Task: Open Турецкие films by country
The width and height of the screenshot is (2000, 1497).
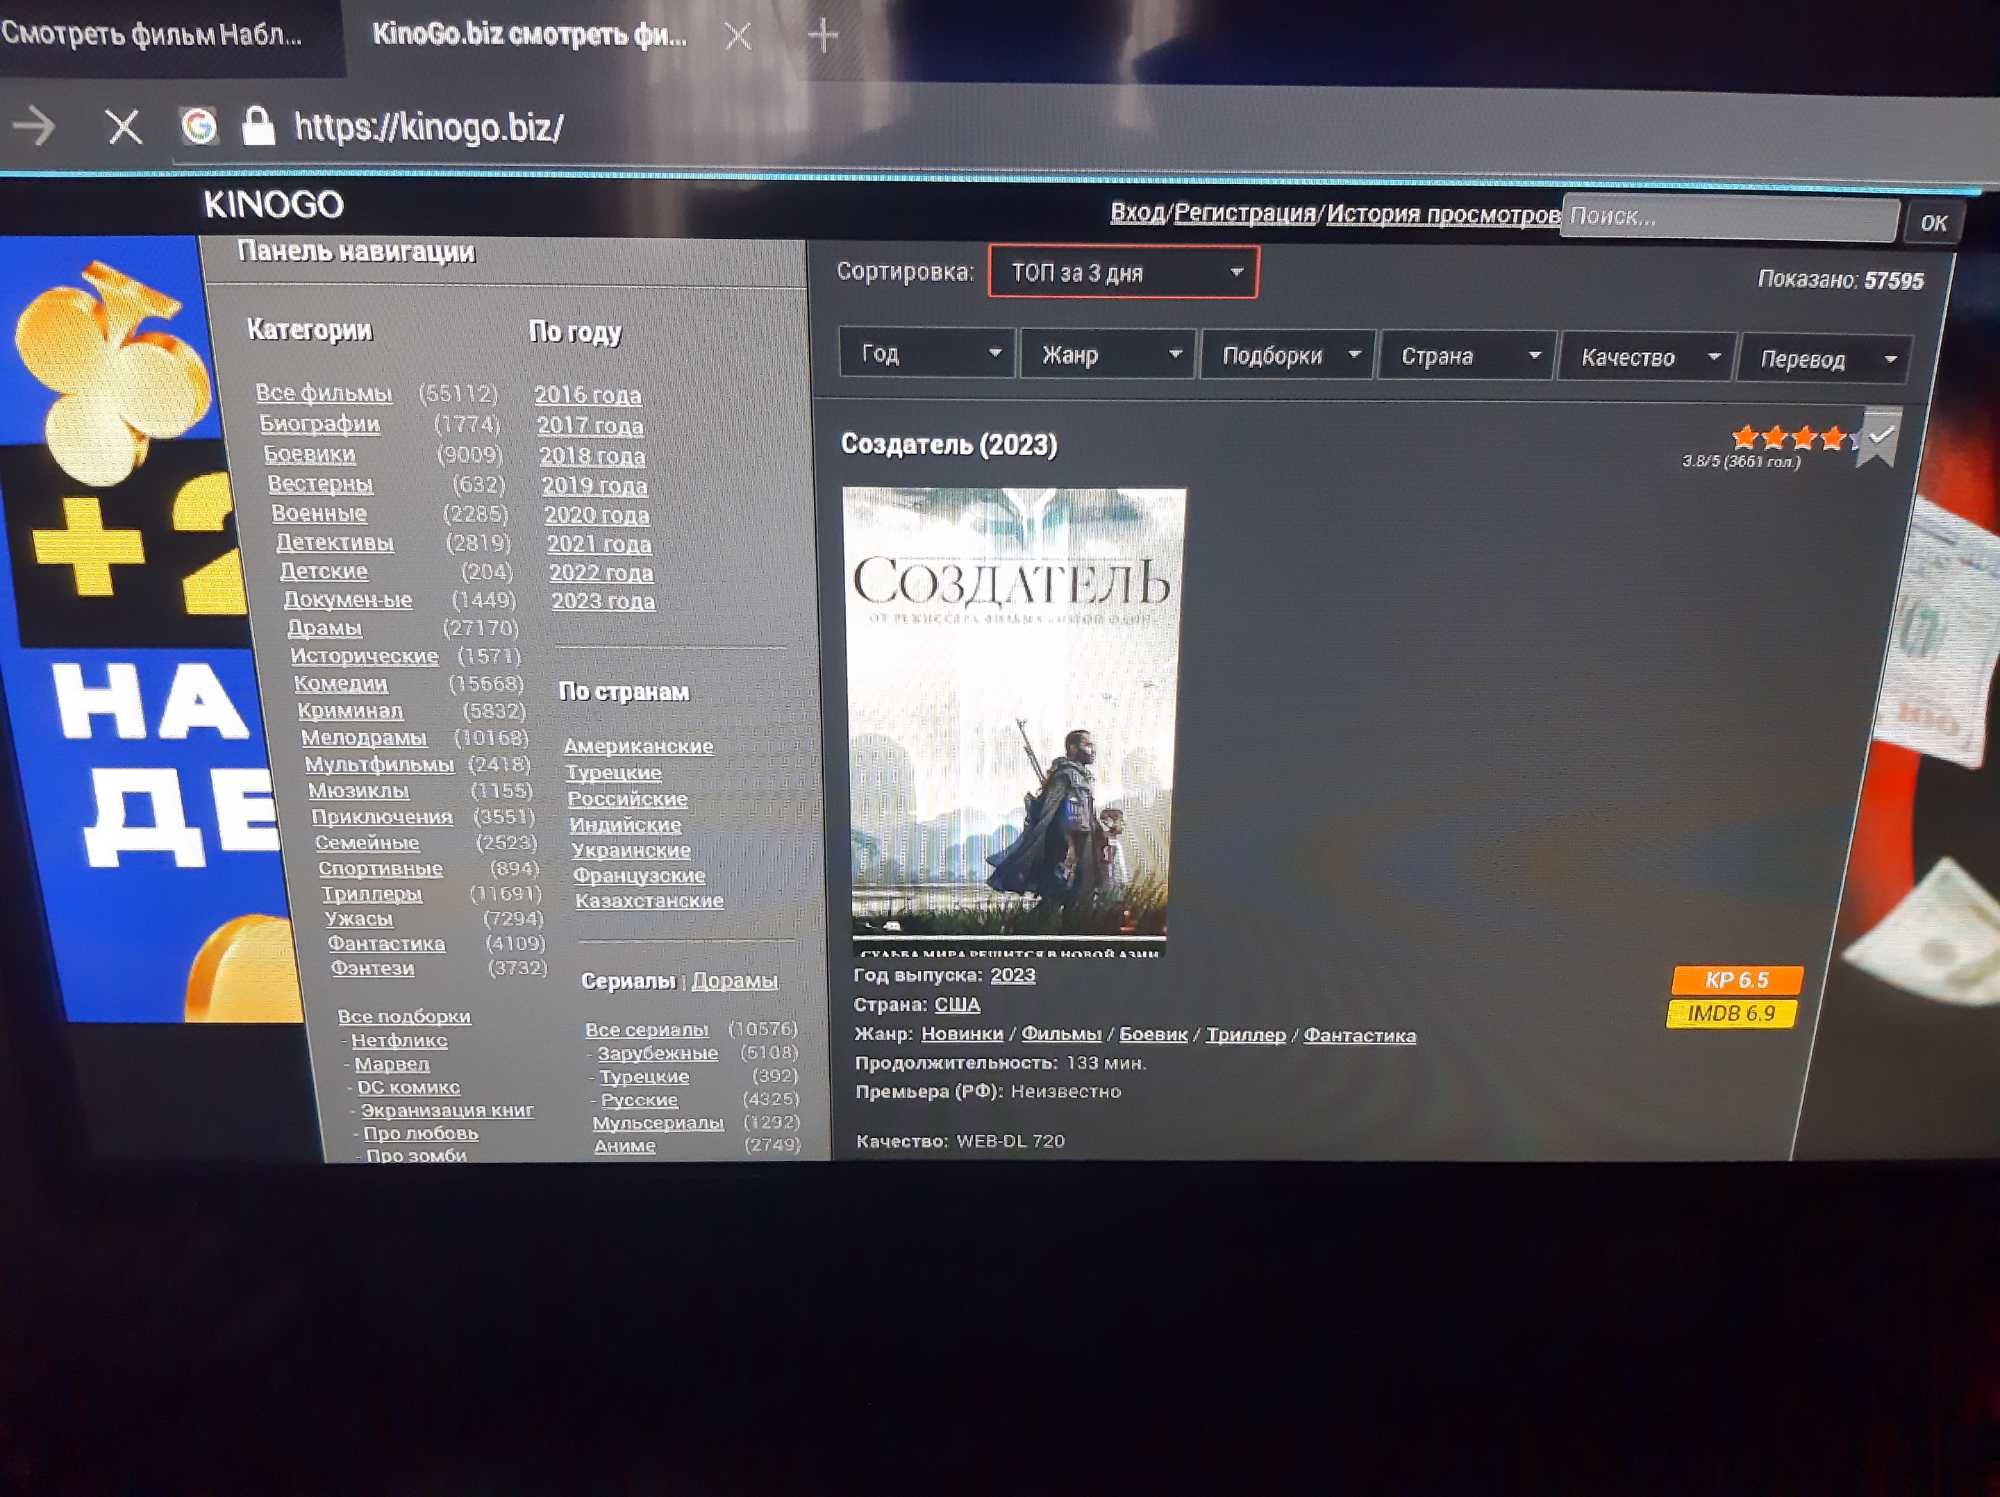Action: tap(613, 772)
